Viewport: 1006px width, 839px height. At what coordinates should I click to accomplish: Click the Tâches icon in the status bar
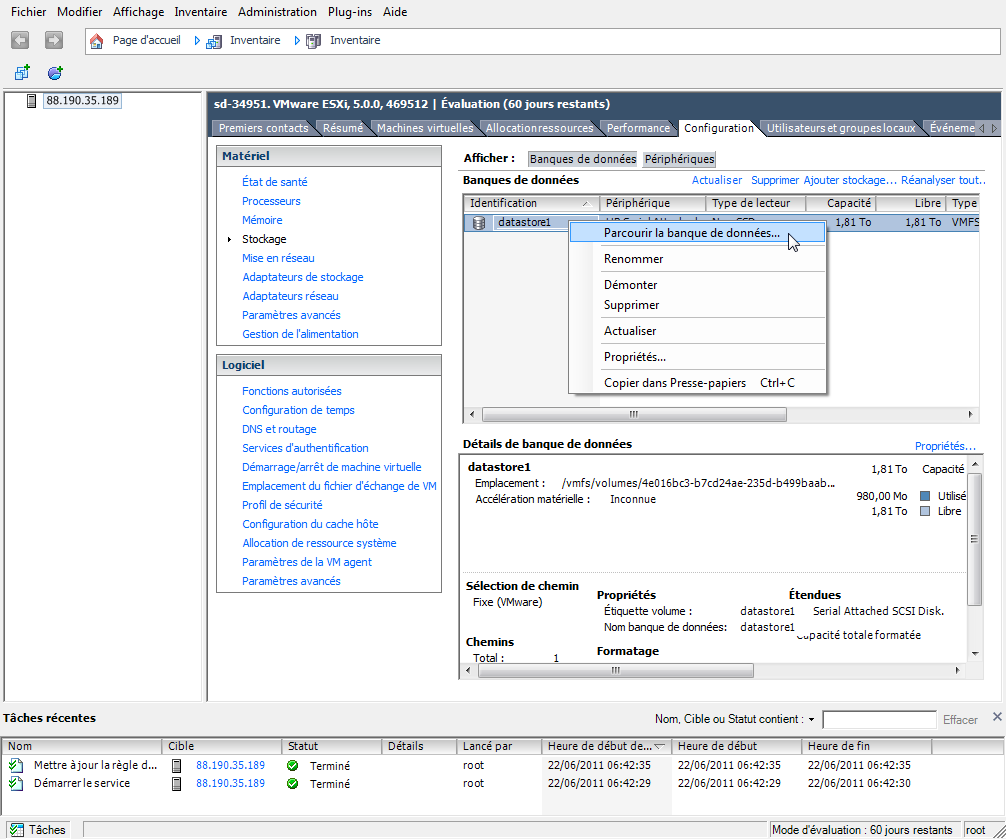click(x=17, y=830)
